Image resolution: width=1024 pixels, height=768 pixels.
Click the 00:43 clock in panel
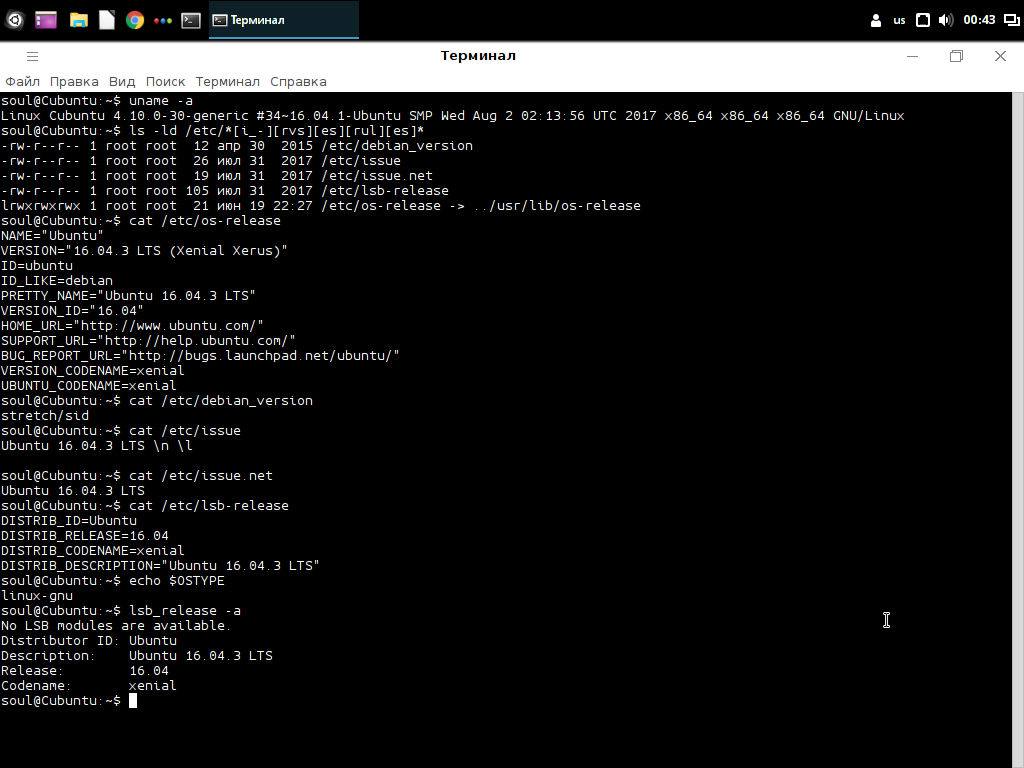tap(979, 20)
